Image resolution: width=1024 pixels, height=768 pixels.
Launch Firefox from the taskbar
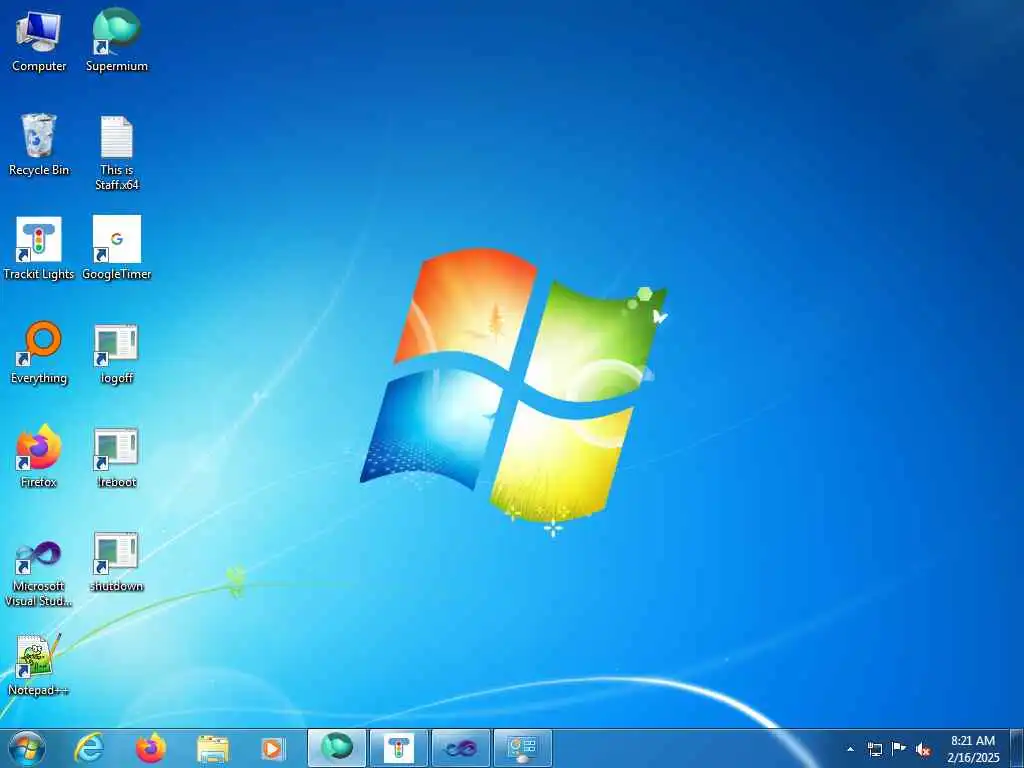pos(151,748)
